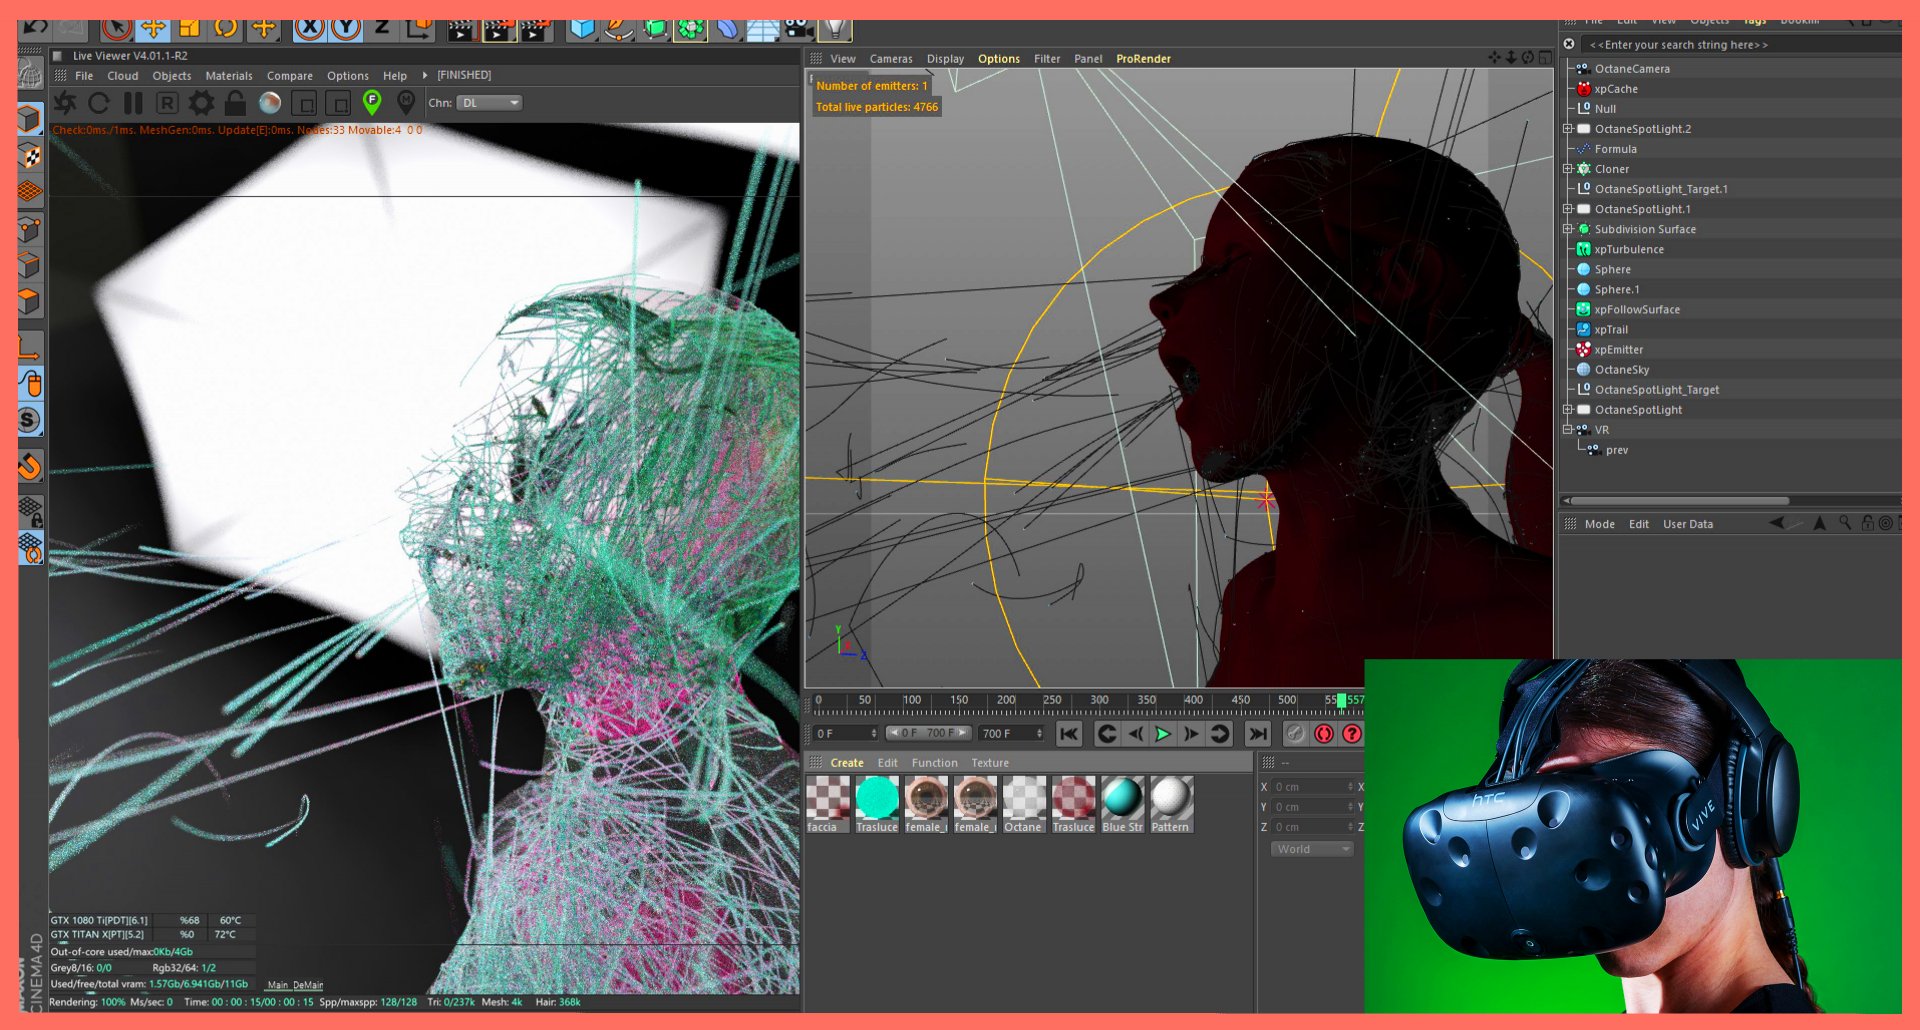Play animation forwards
The height and width of the screenshot is (1030, 1920).
point(1163,734)
